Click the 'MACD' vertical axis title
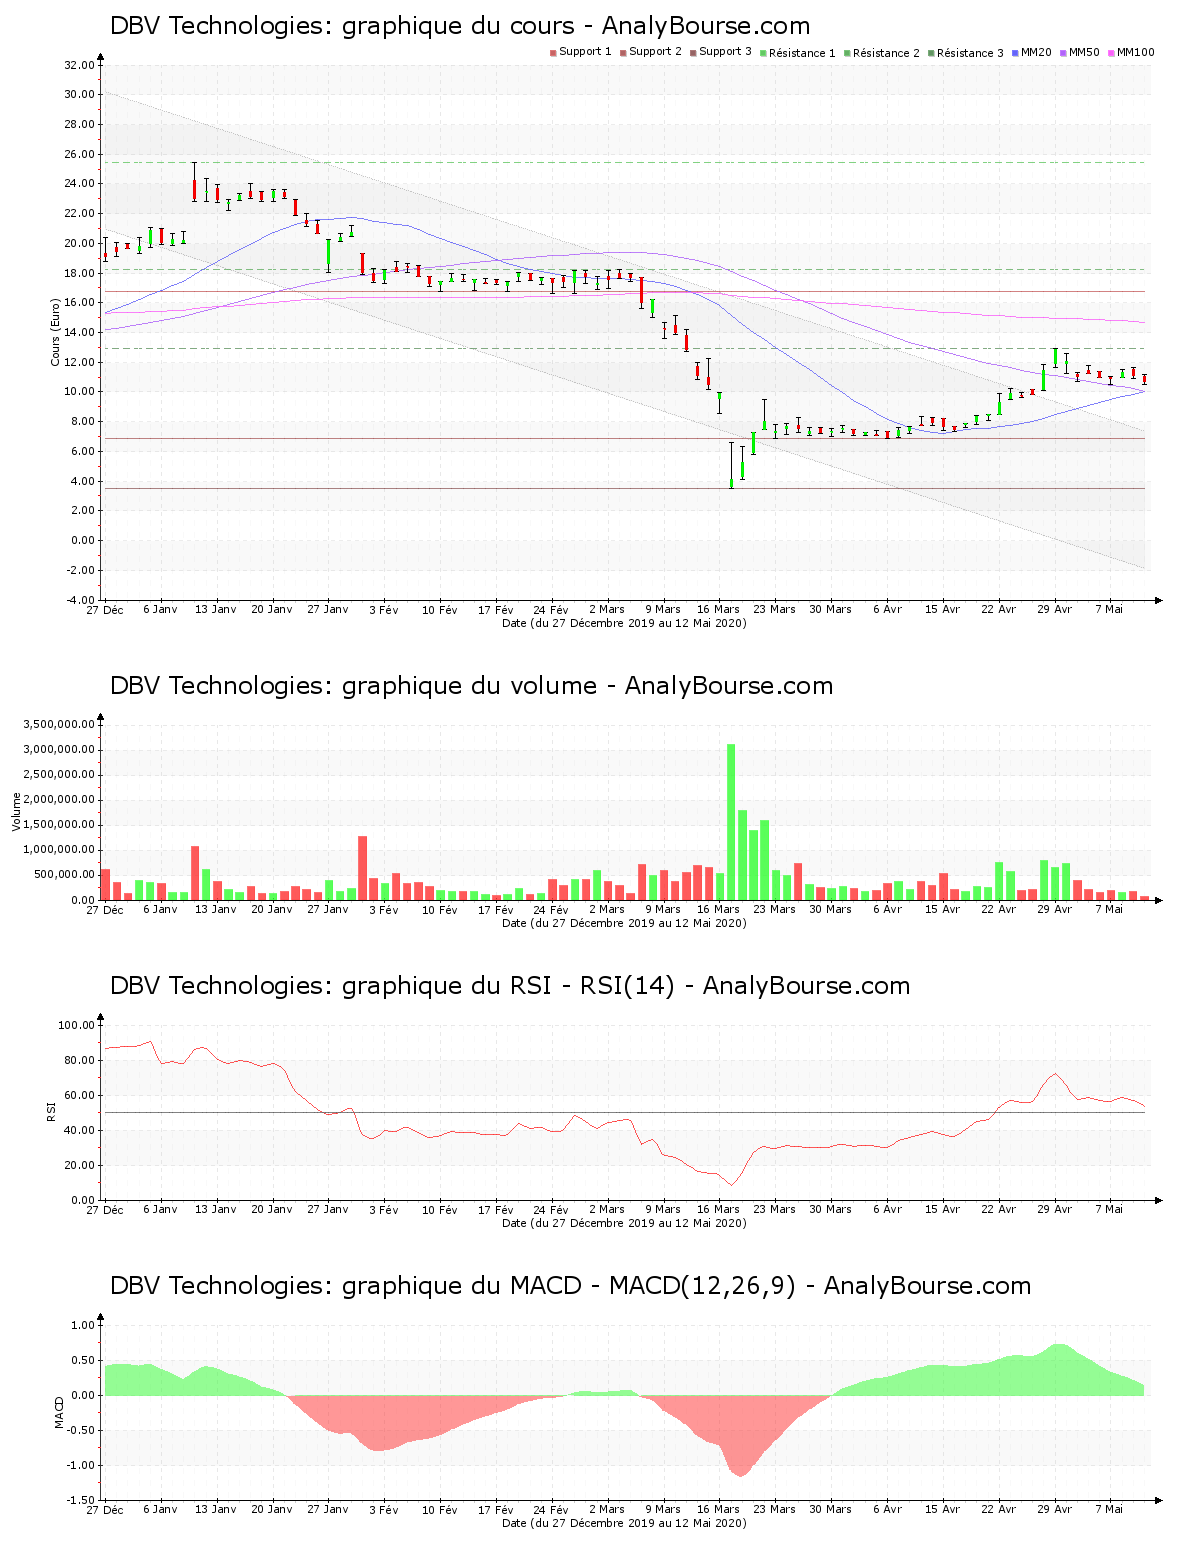The height and width of the screenshot is (1550, 1200). [x=59, y=1412]
